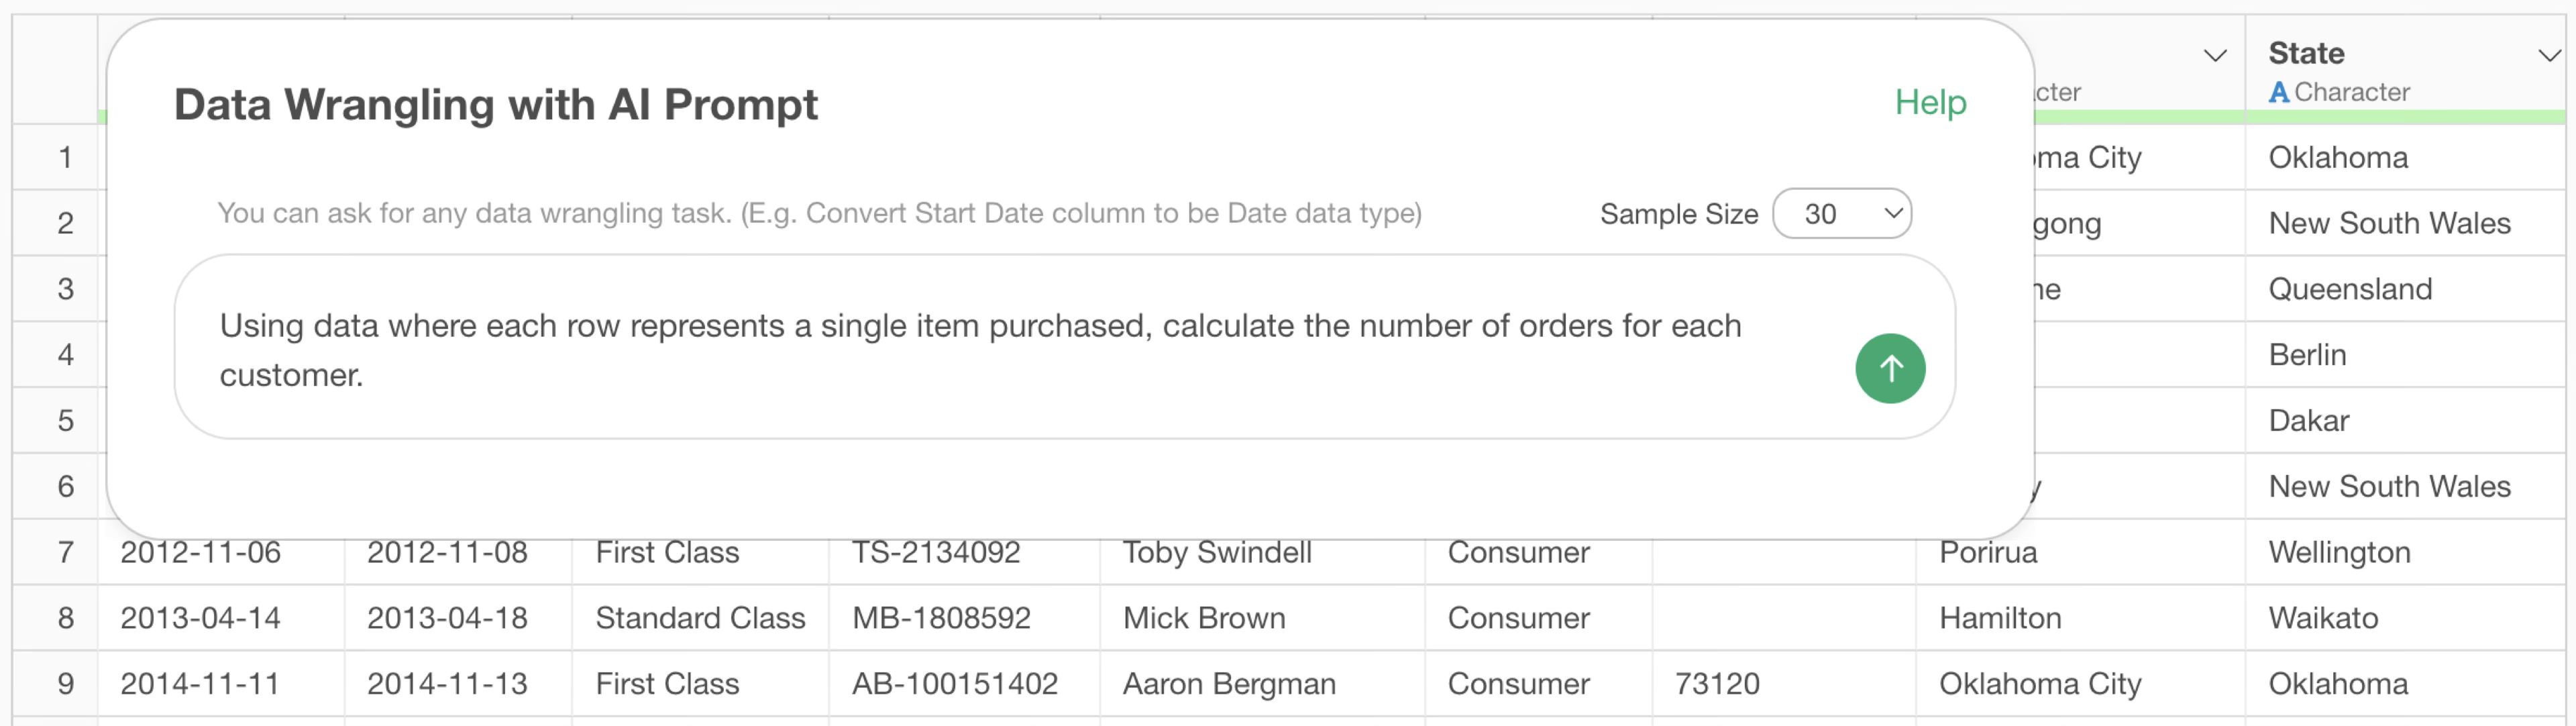Select the Queensland state cell

(2349, 289)
